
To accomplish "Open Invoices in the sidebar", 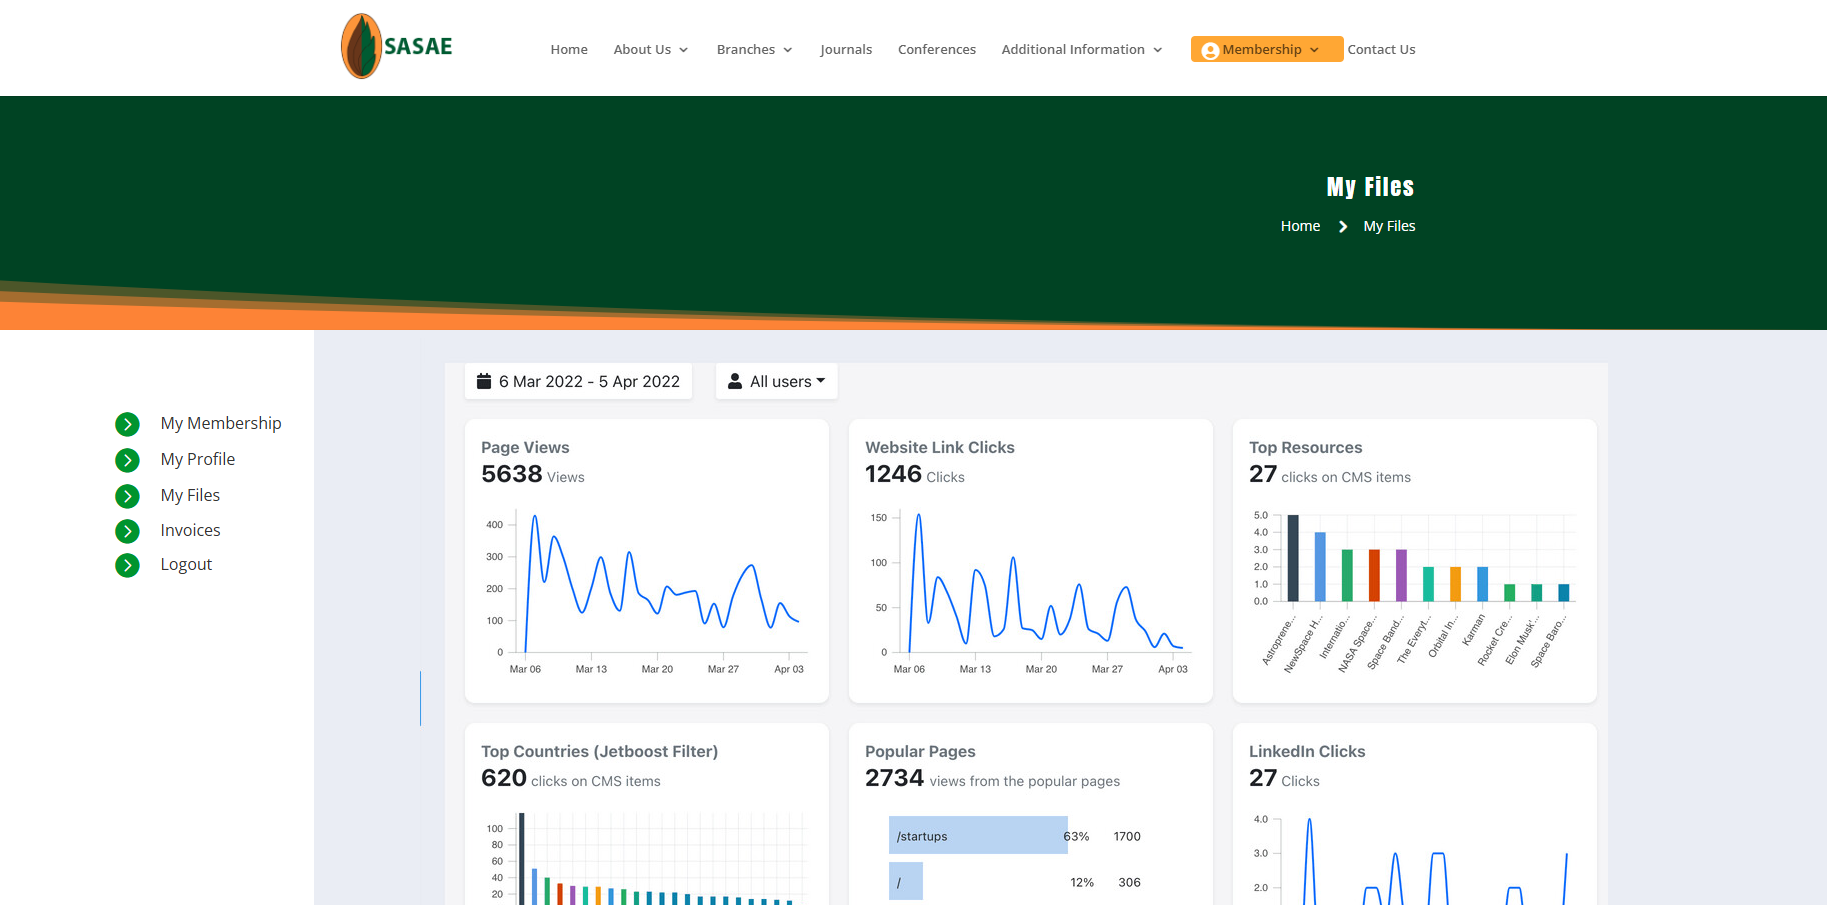I will pyautogui.click(x=190, y=530).
